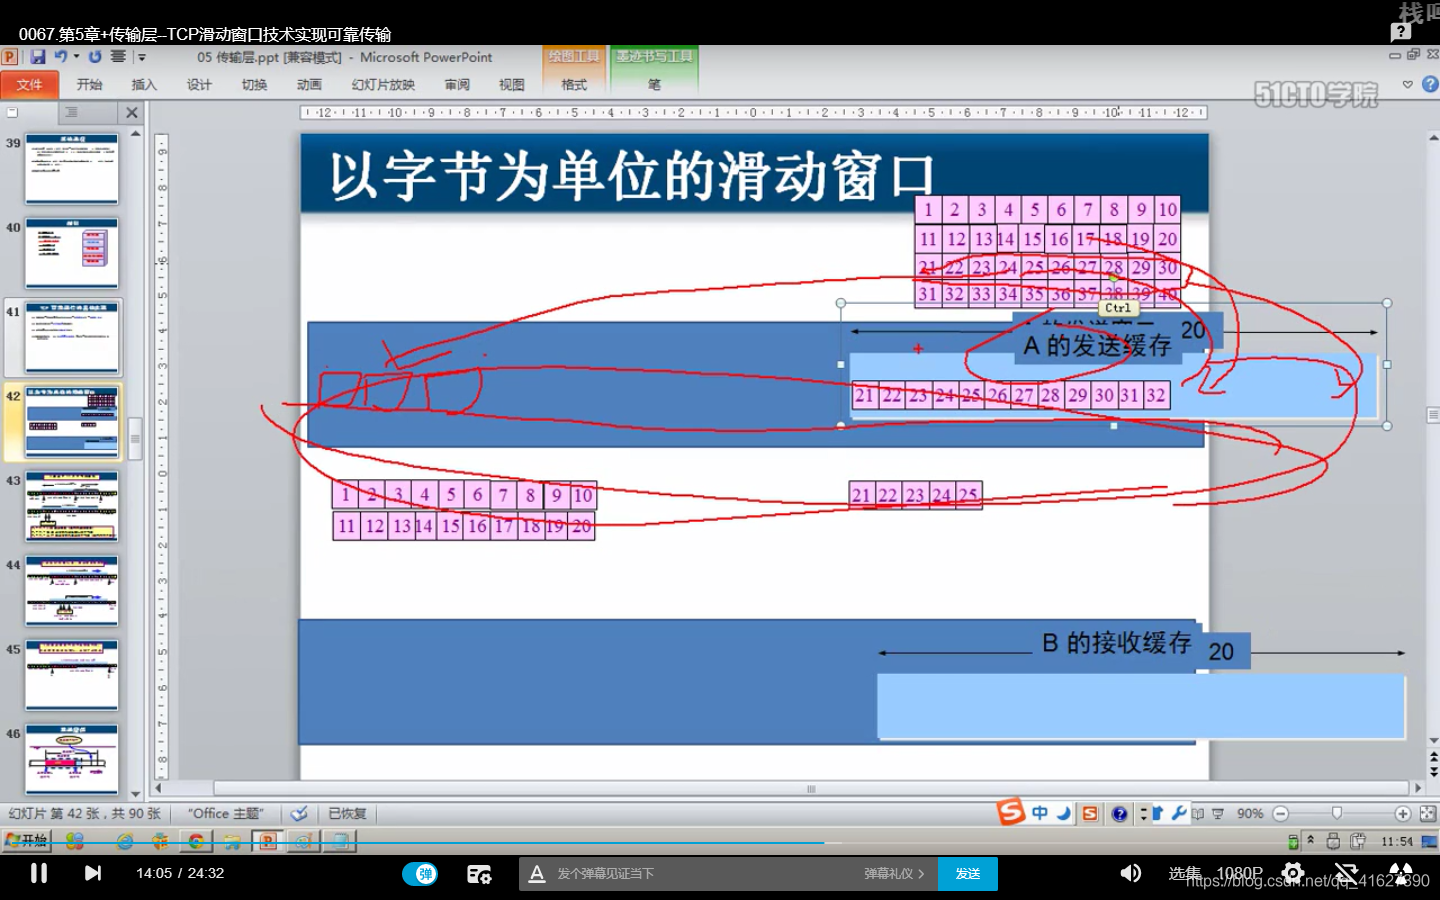Viewport: 1440px width, 900px height.
Task: Click the Save icon in quick access toolbar
Action: click(37, 57)
